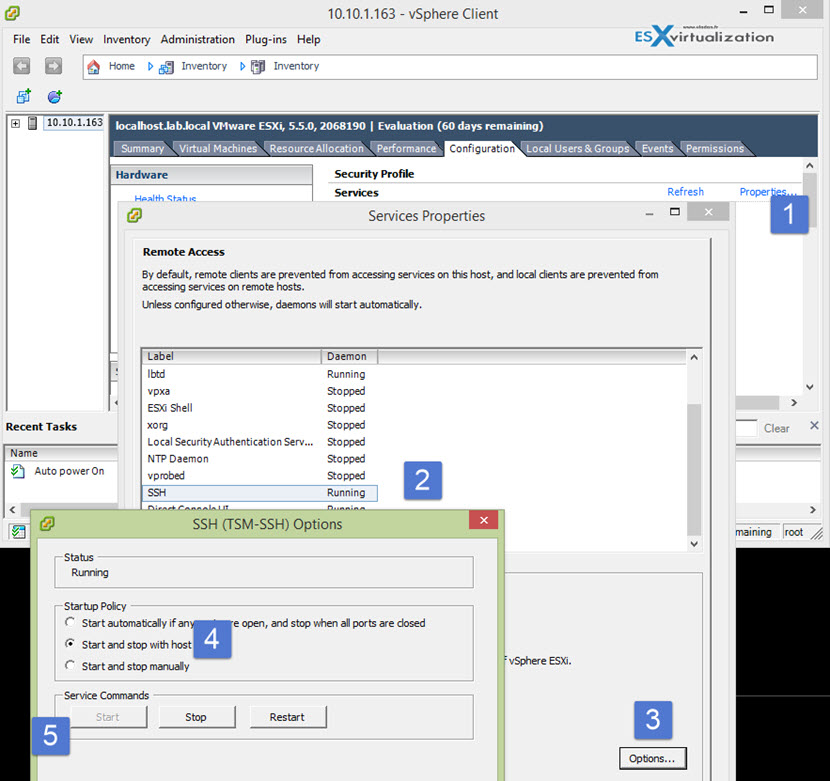Click services list scroll down arrow
This screenshot has height=781, width=830.
694,543
